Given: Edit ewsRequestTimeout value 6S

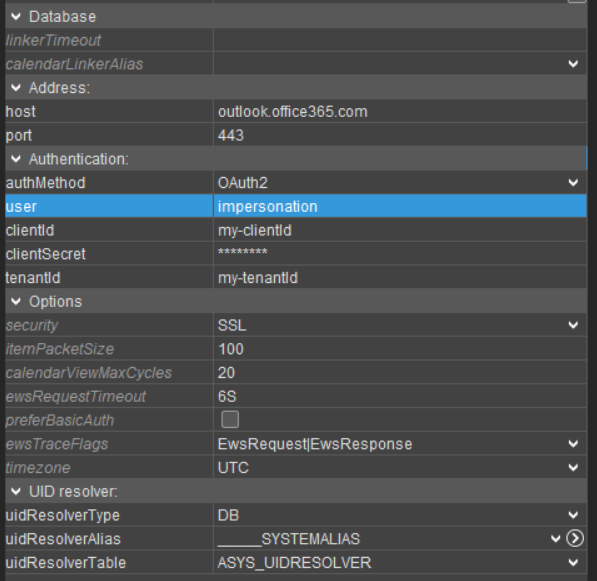Looking at the screenshot, I should pyautogui.click(x=400, y=396).
